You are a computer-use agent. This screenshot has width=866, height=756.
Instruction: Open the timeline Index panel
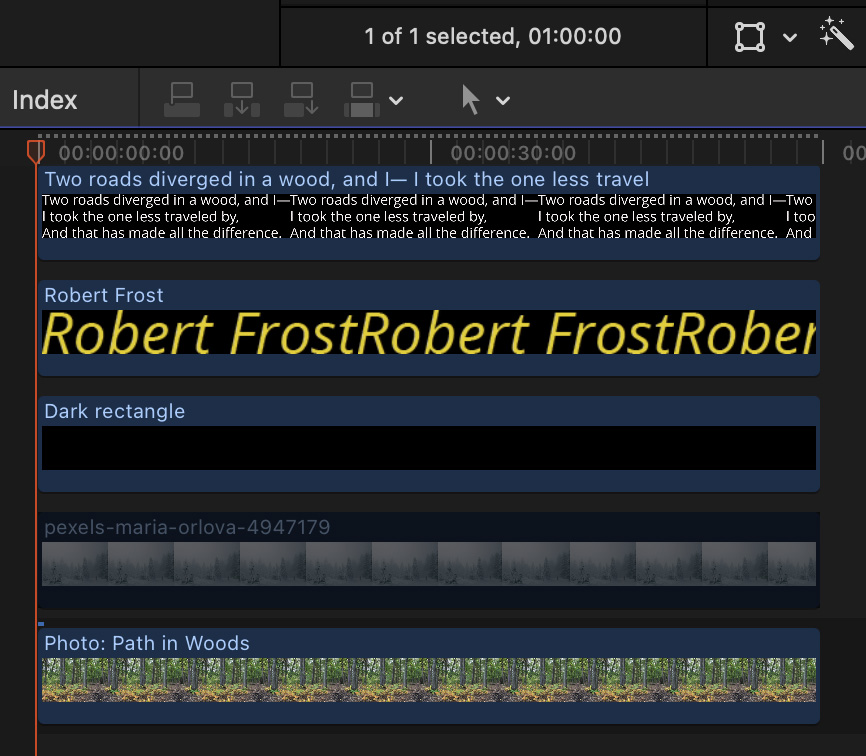[45, 100]
